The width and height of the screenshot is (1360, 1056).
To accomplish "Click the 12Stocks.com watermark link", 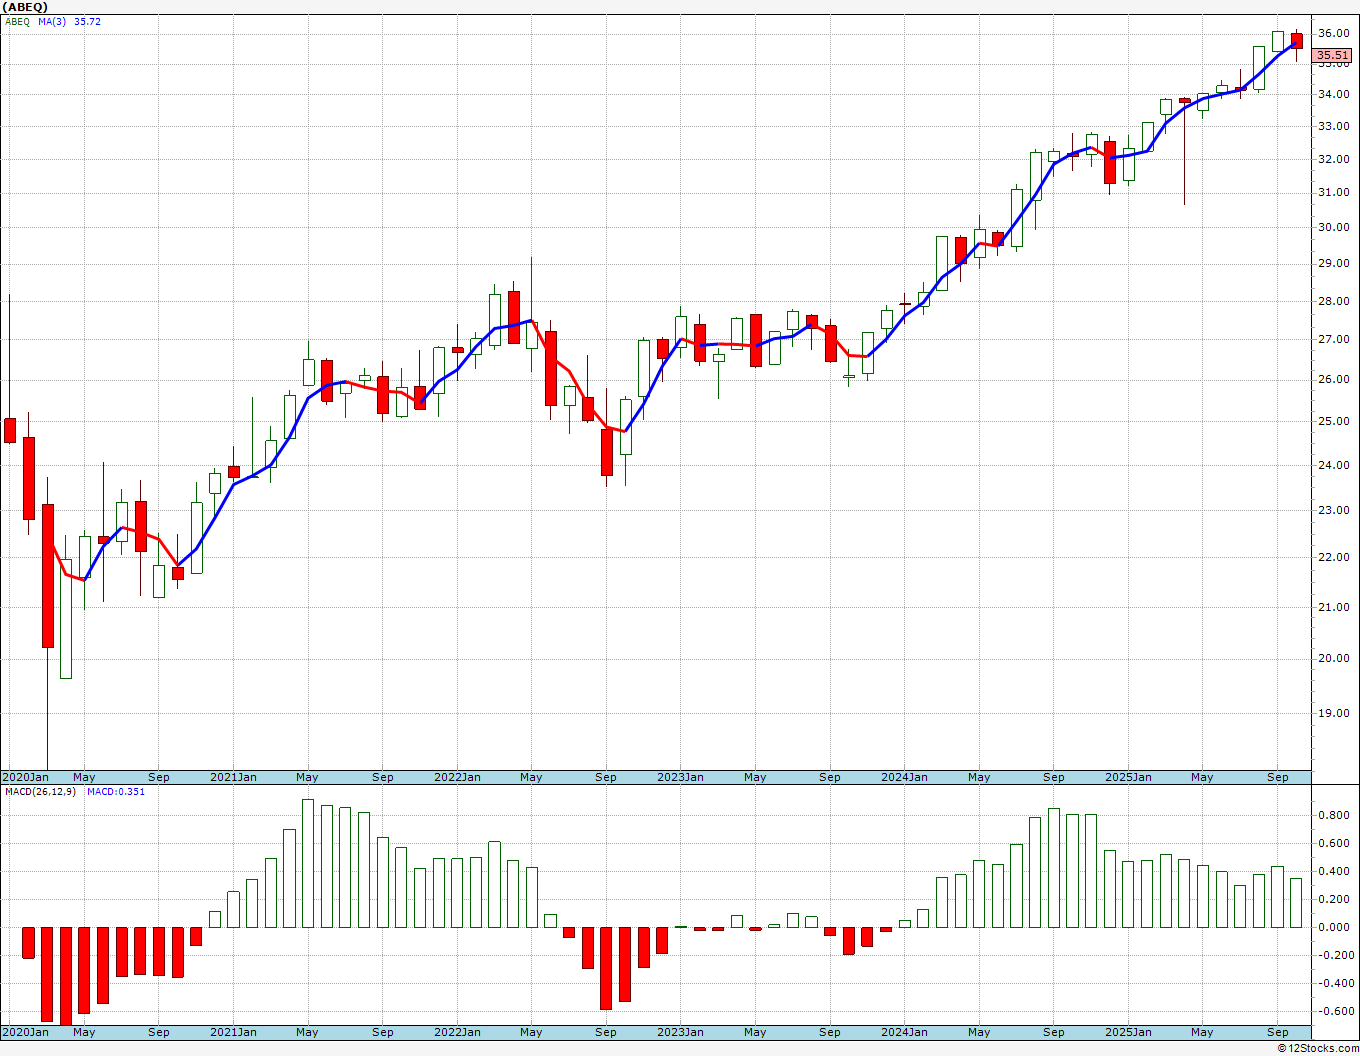I will tap(1318, 1048).
